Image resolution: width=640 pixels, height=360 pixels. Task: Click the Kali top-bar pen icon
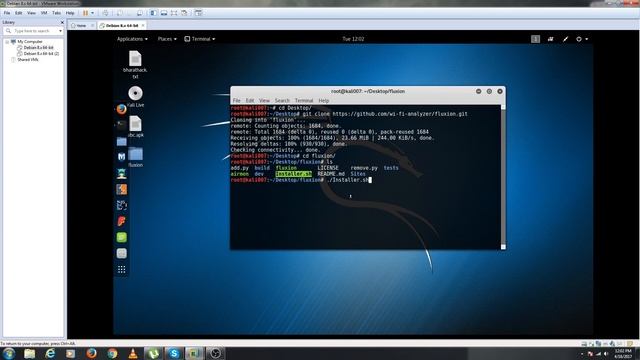coord(565,39)
